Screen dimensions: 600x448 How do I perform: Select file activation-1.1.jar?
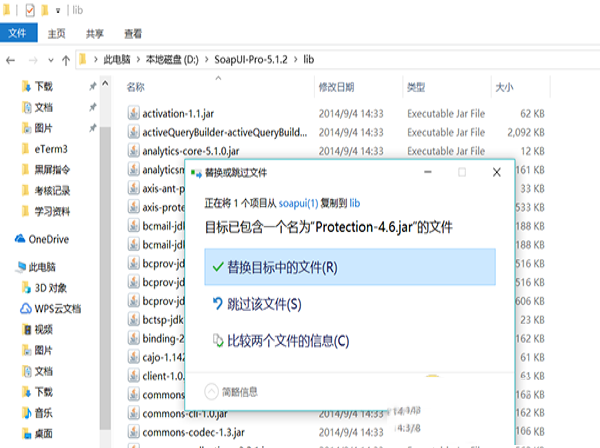click(178, 114)
